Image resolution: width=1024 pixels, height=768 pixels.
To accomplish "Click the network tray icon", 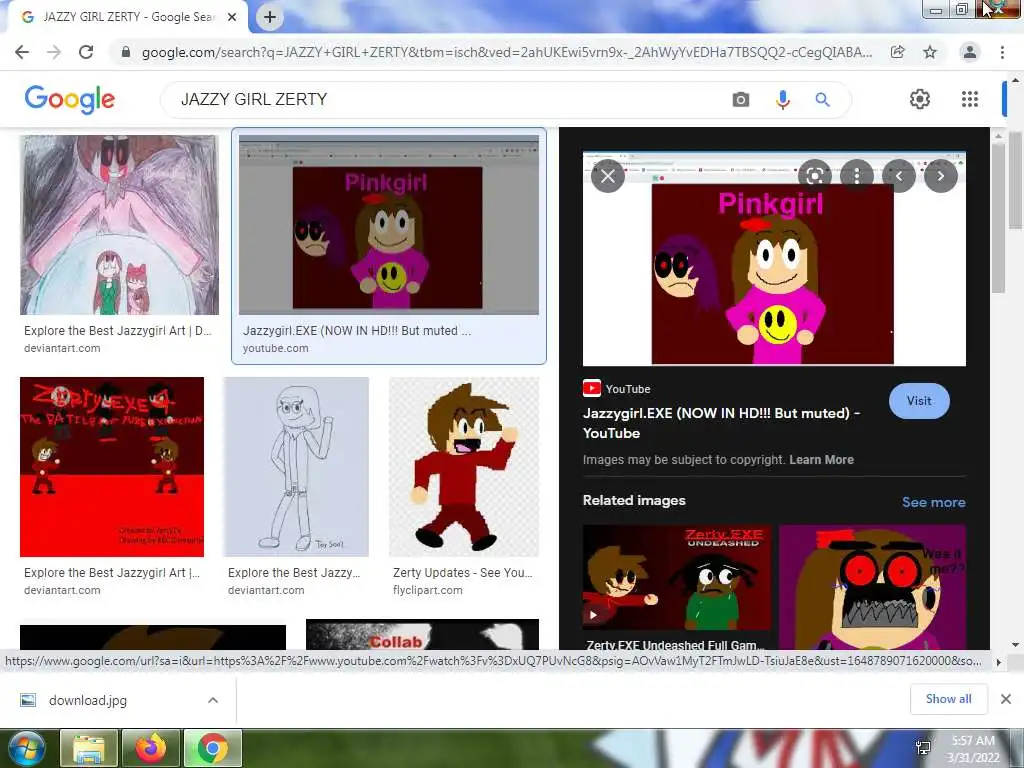I will click(x=923, y=748).
